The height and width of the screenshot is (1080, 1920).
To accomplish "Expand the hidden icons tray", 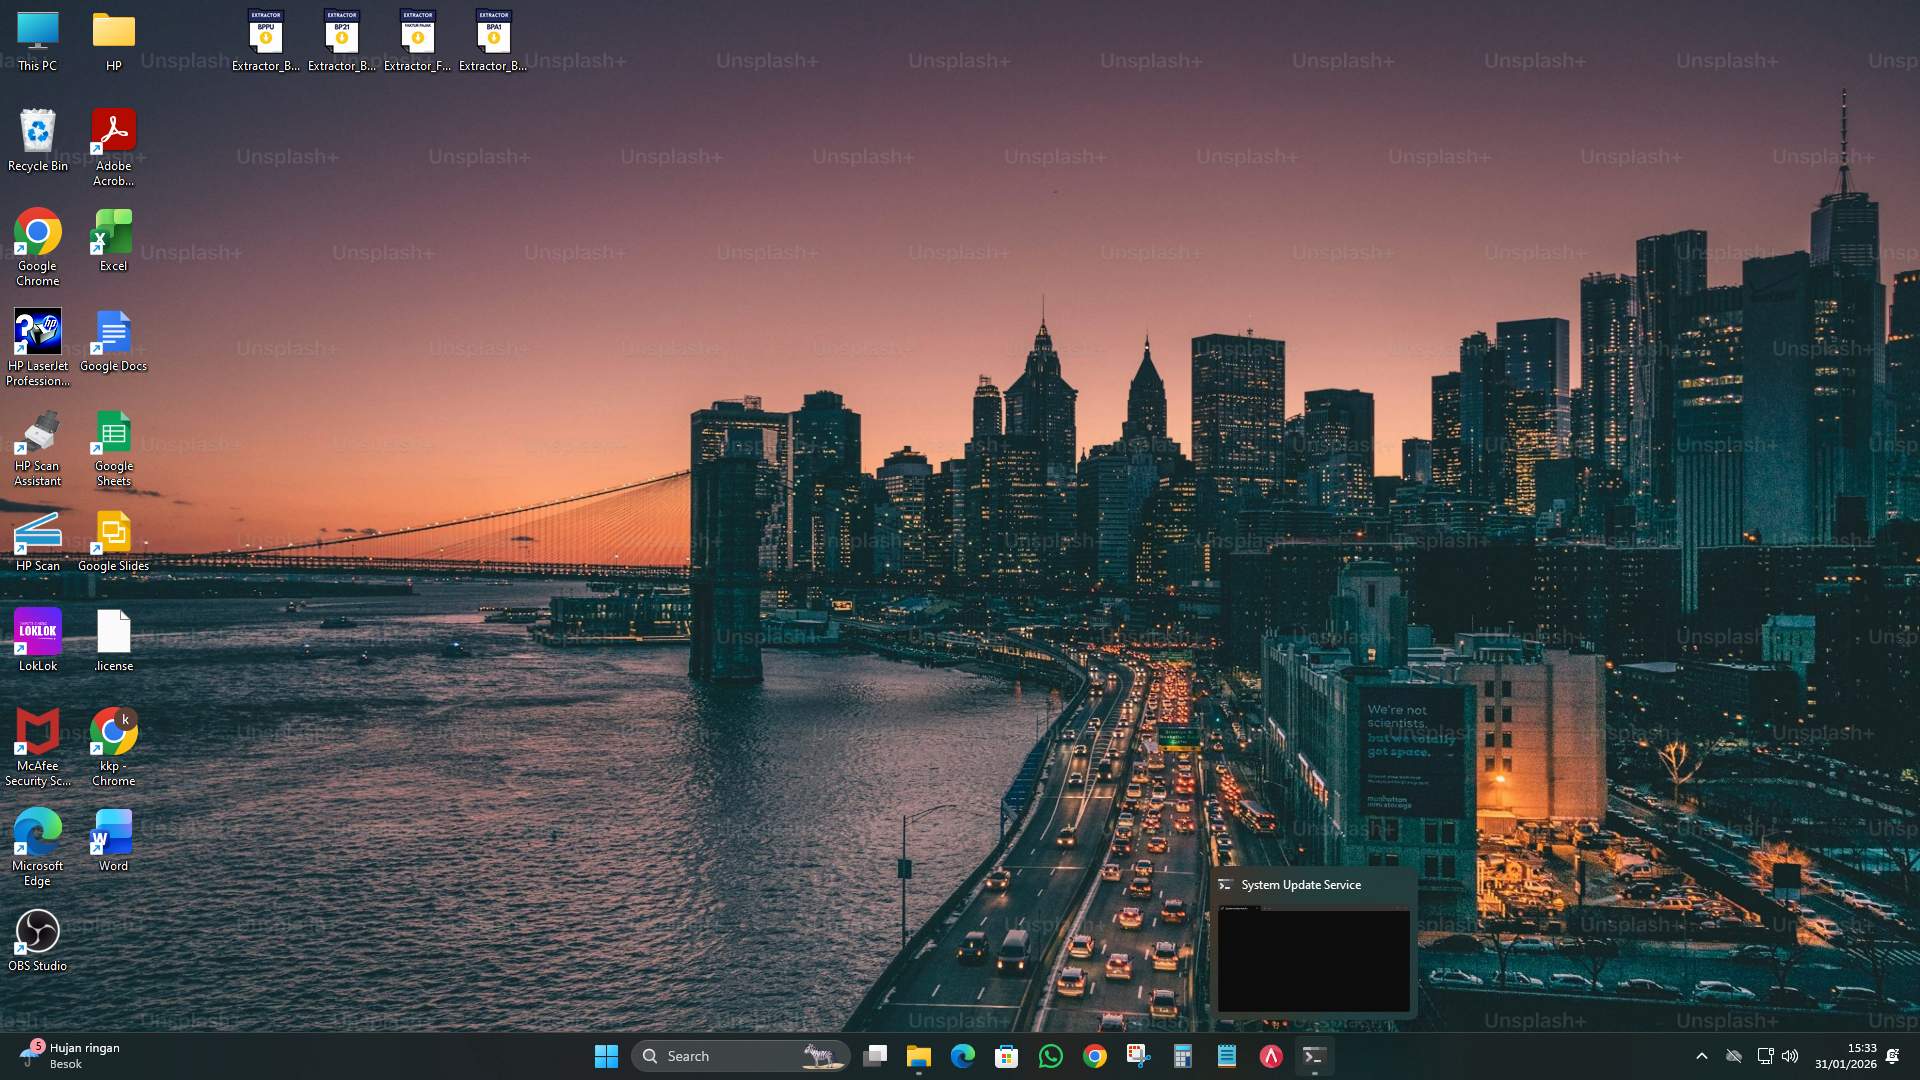I will (x=1701, y=1055).
